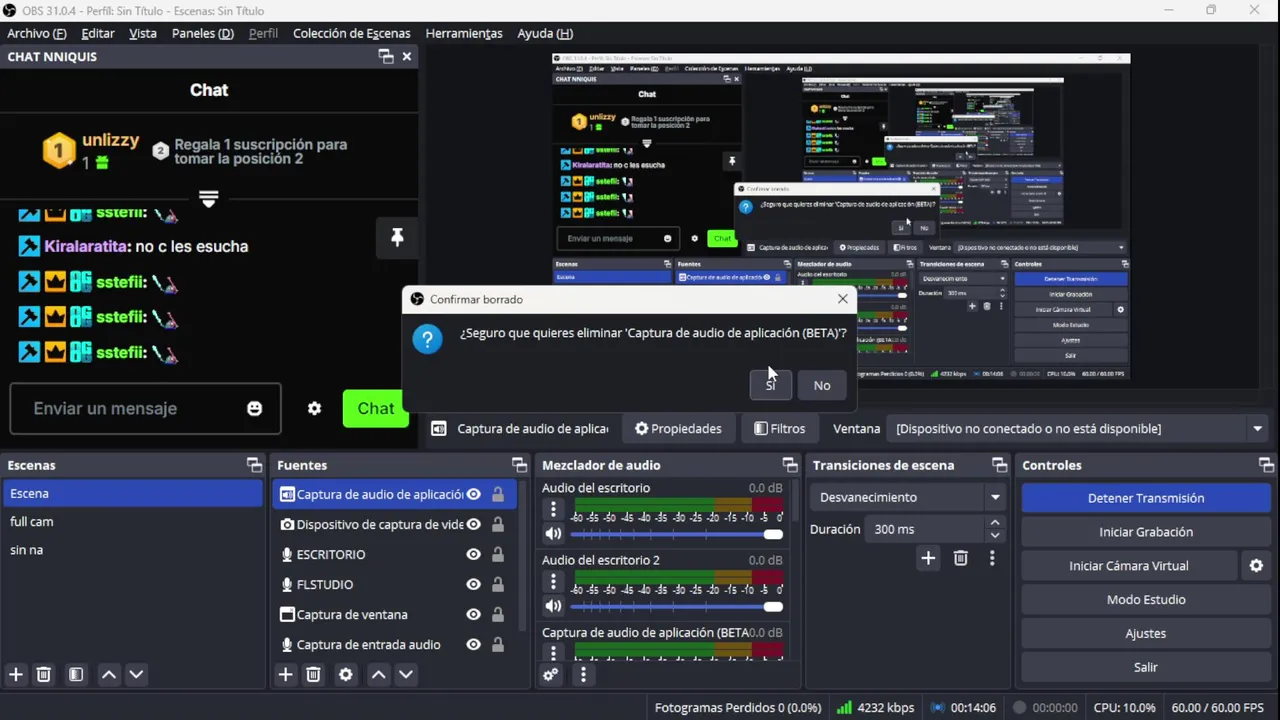Select the full cam scene
The width and height of the screenshot is (1280, 720).
(134, 522)
